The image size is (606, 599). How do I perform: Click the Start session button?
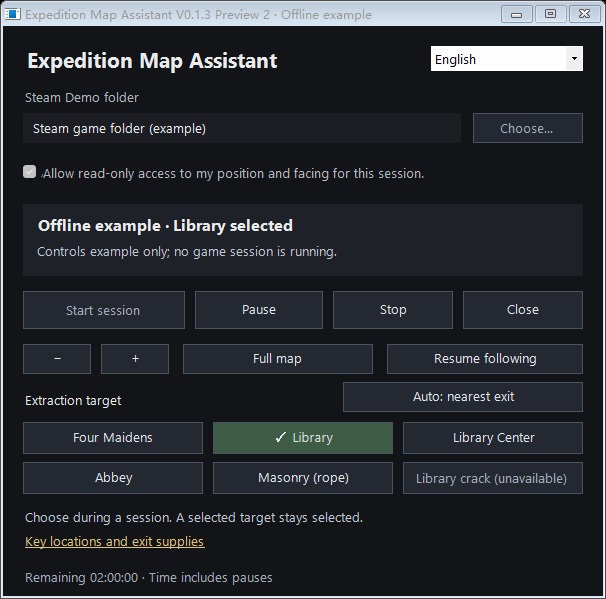point(104,310)
